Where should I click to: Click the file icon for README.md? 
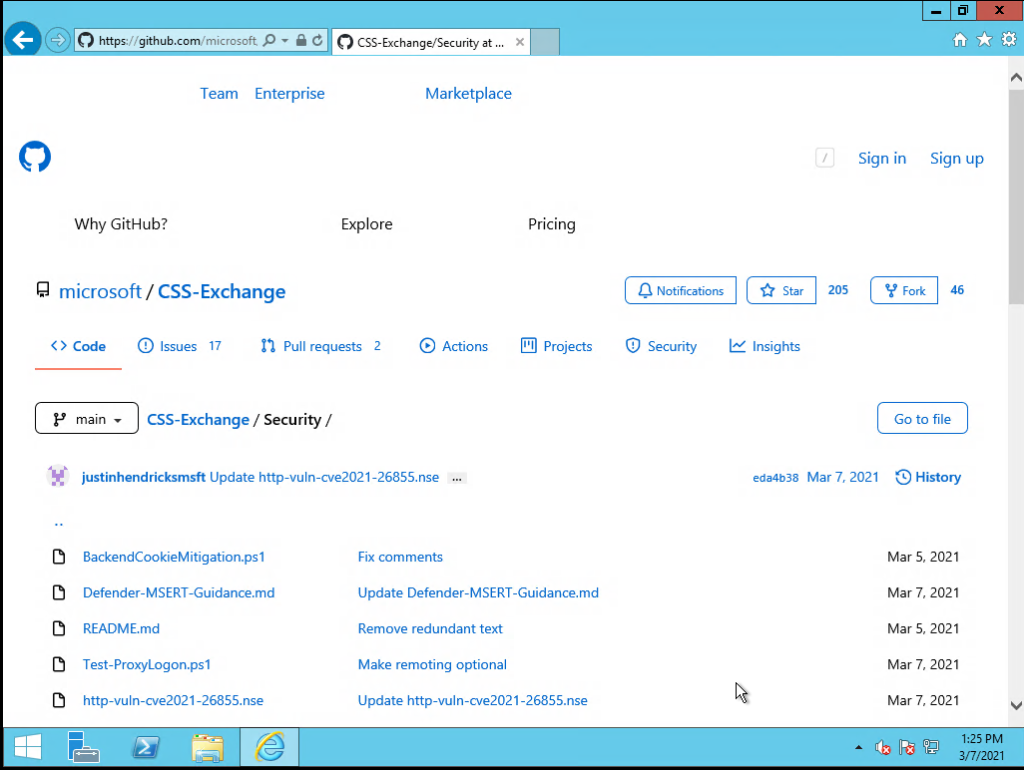(59, 628)
